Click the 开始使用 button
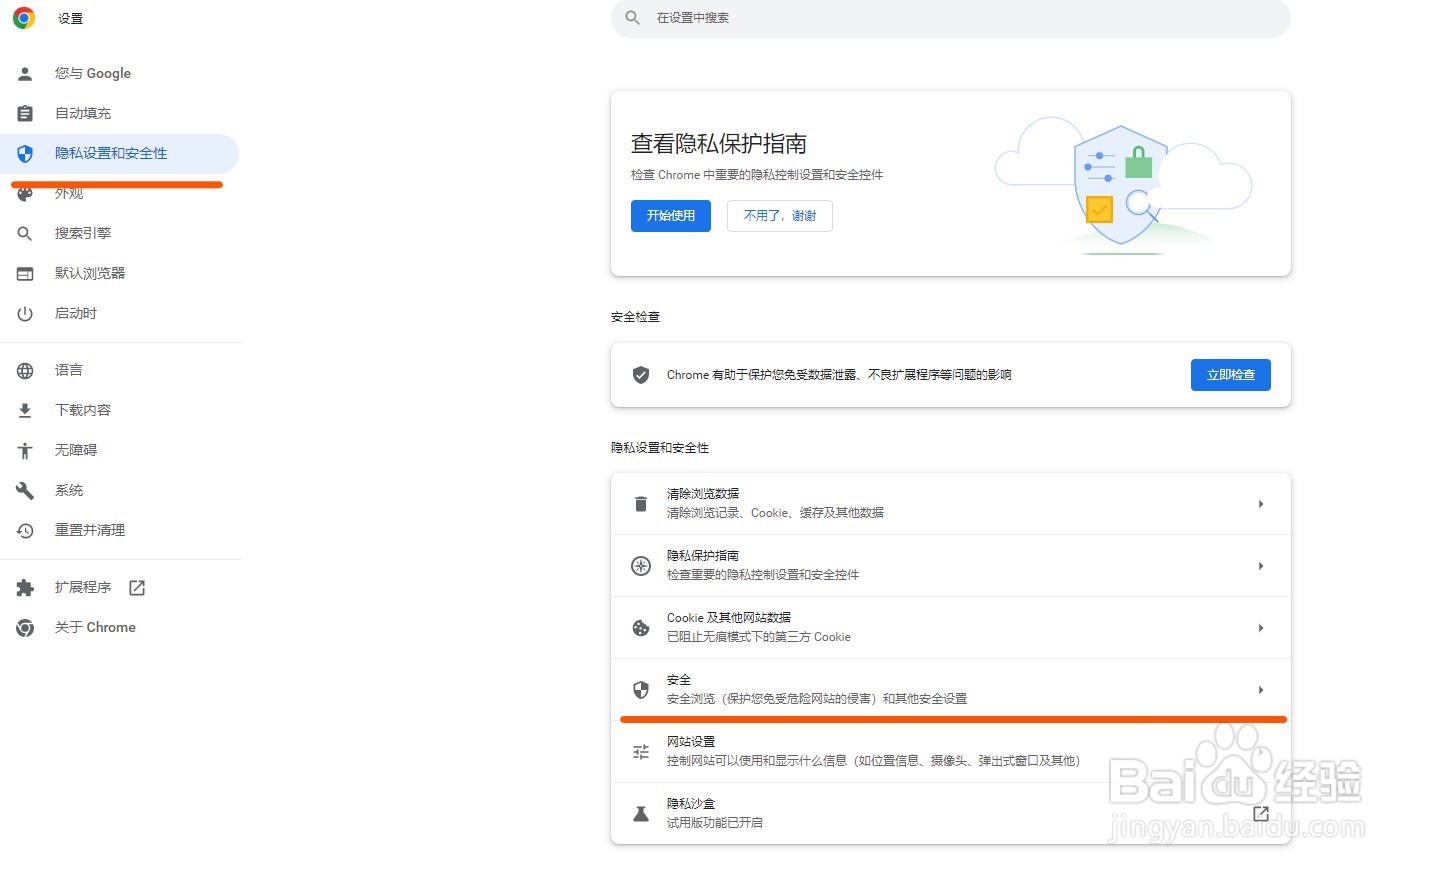 point(670,216)
